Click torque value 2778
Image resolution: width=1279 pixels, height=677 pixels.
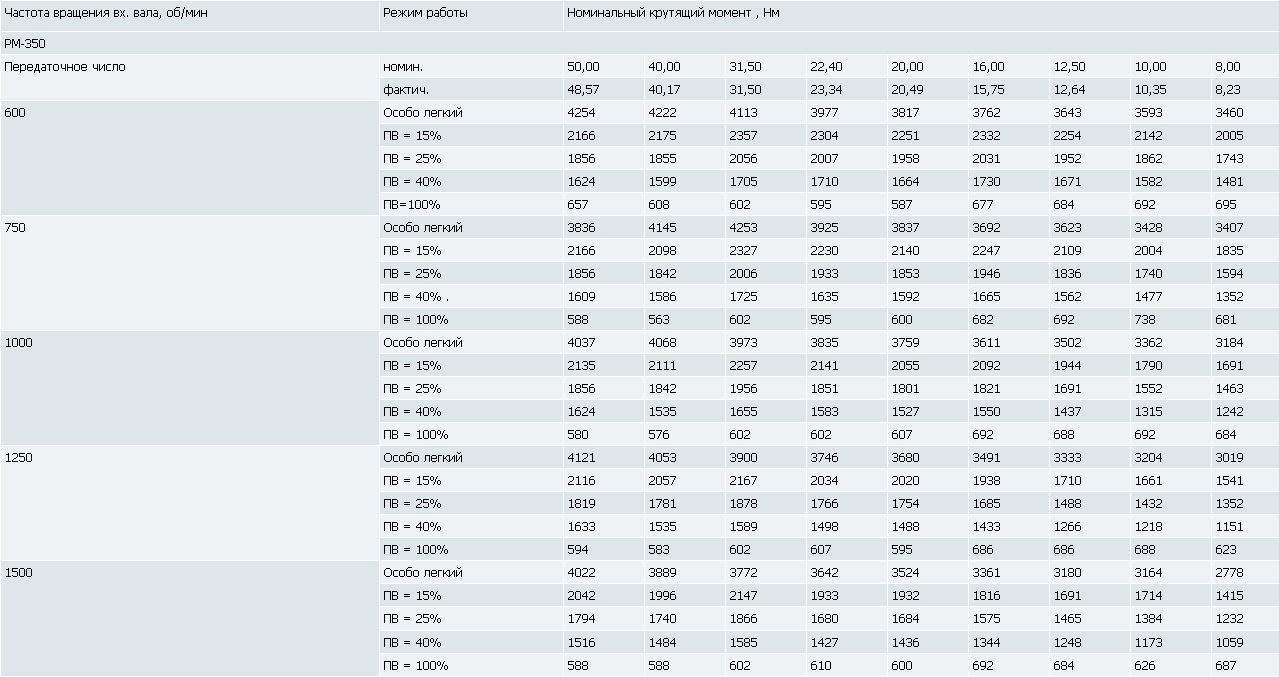[x=1229, y=572]
